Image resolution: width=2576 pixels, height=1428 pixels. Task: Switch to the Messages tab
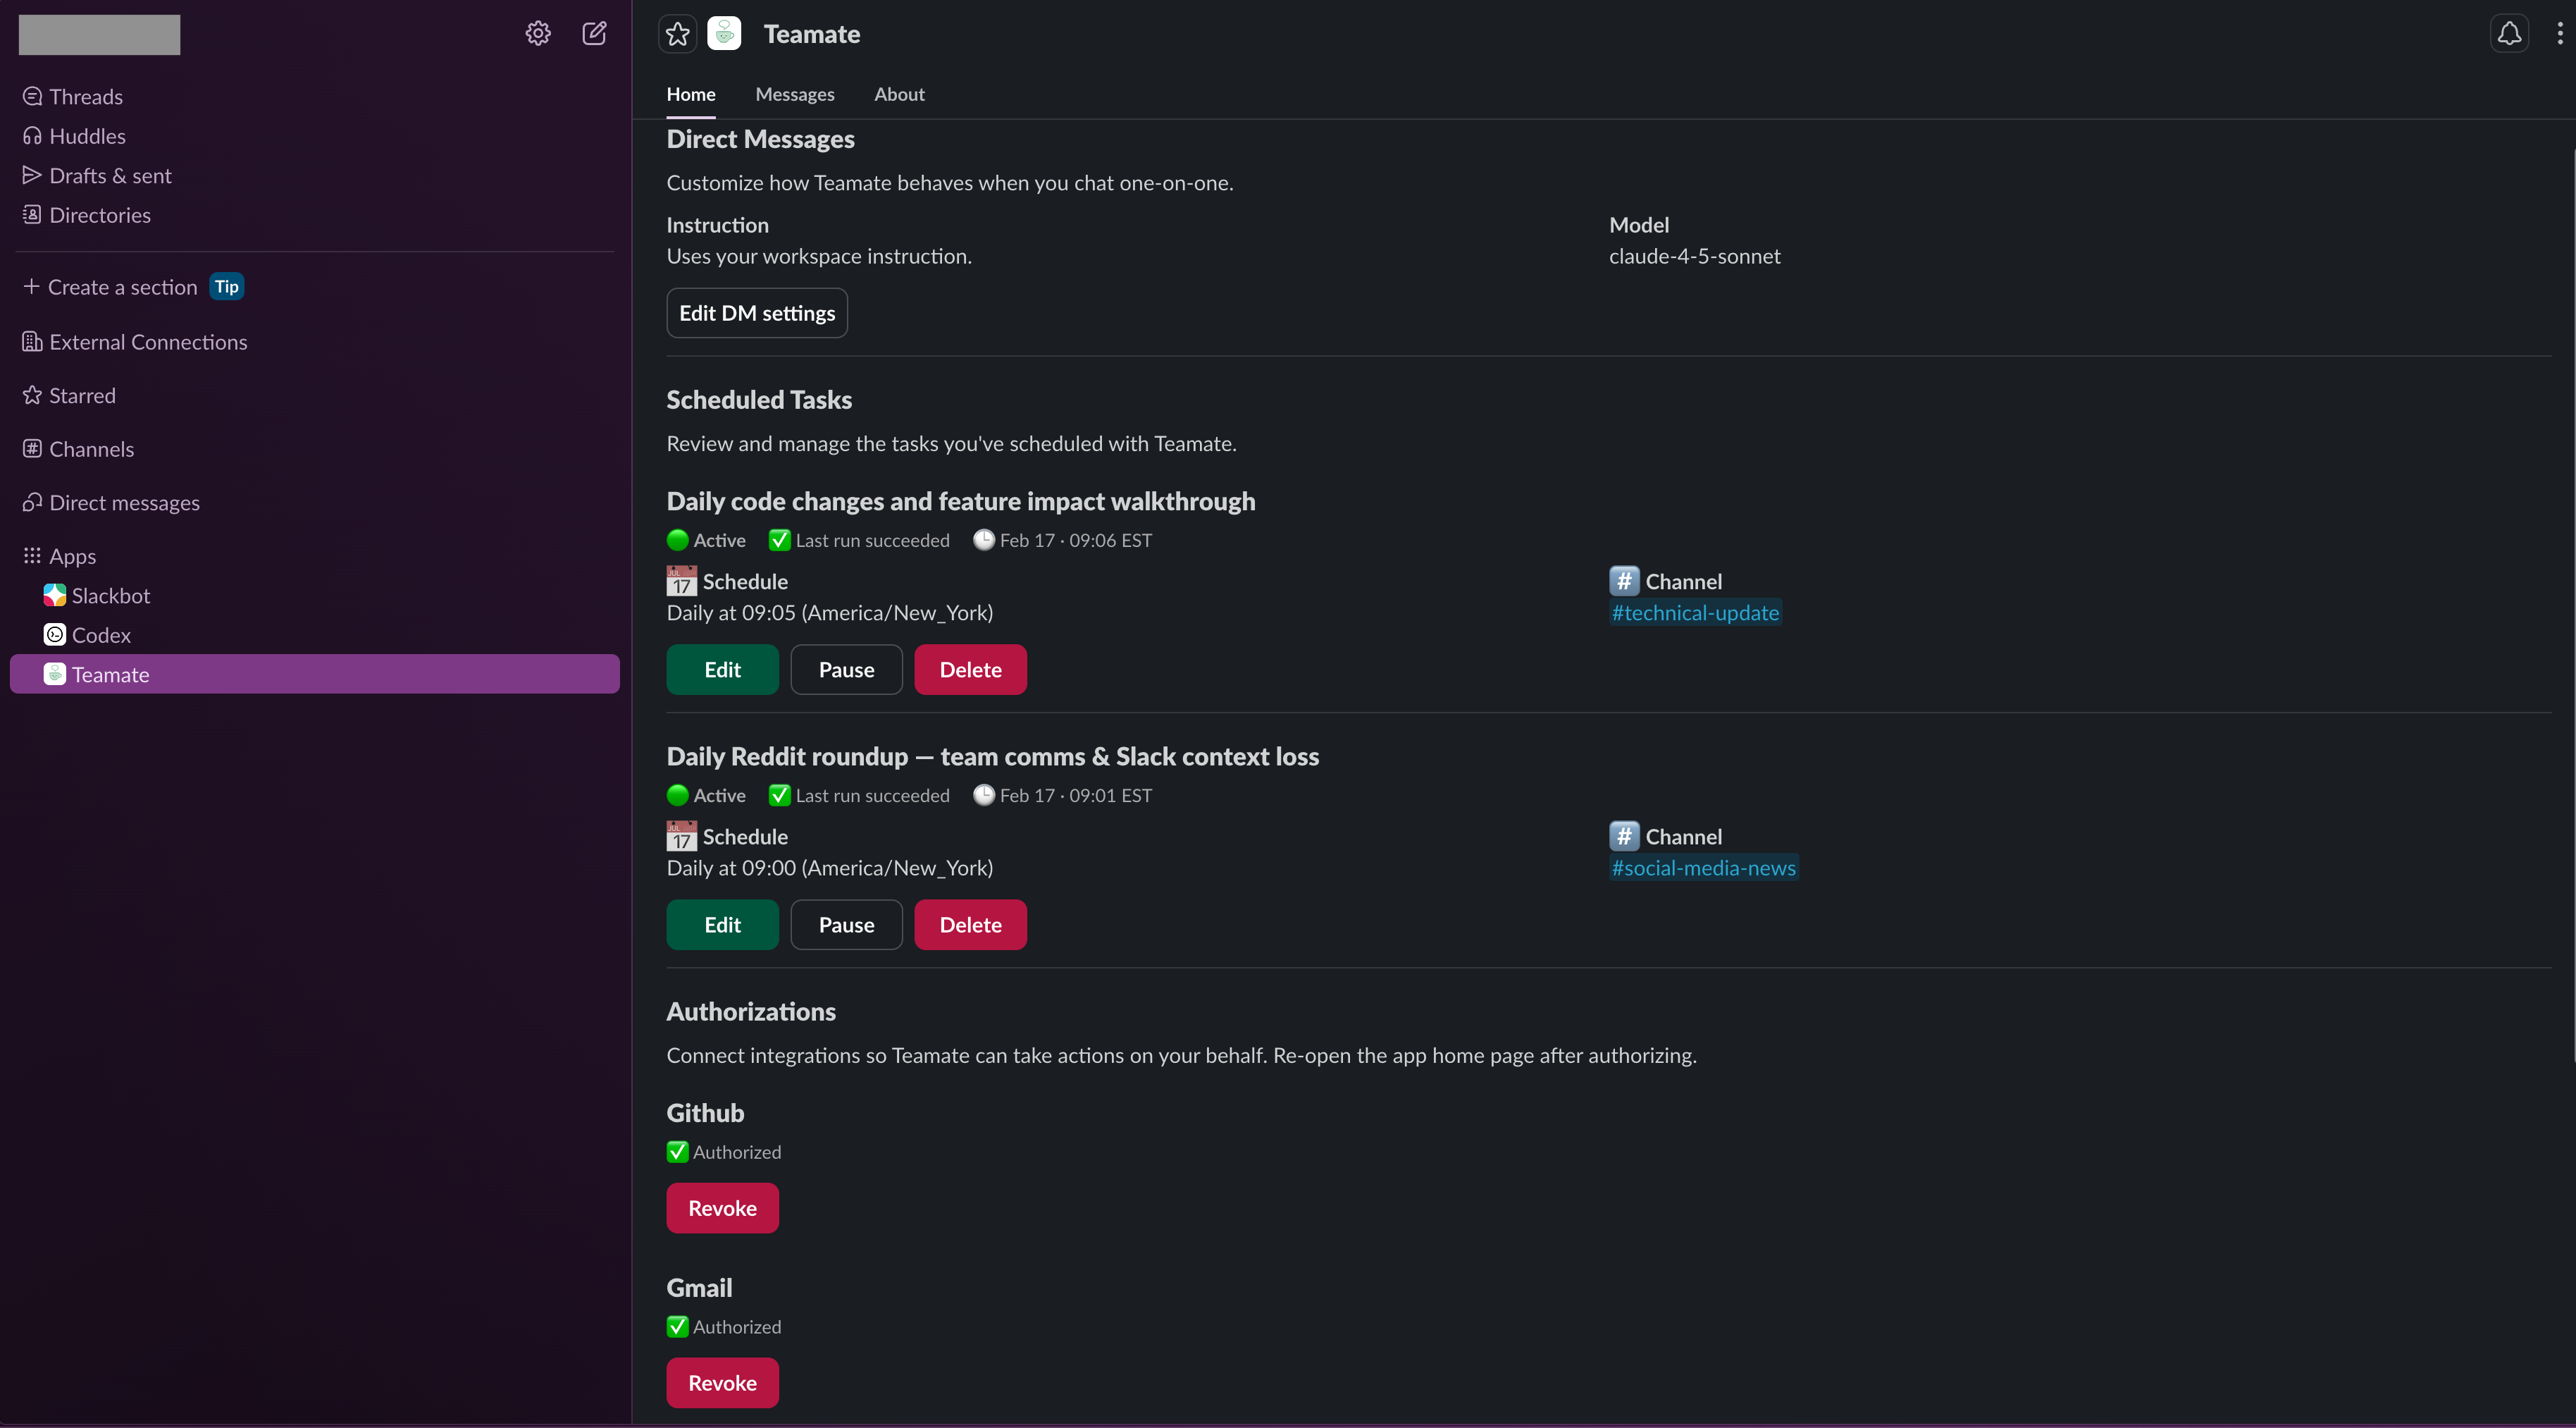pos(795,93)
